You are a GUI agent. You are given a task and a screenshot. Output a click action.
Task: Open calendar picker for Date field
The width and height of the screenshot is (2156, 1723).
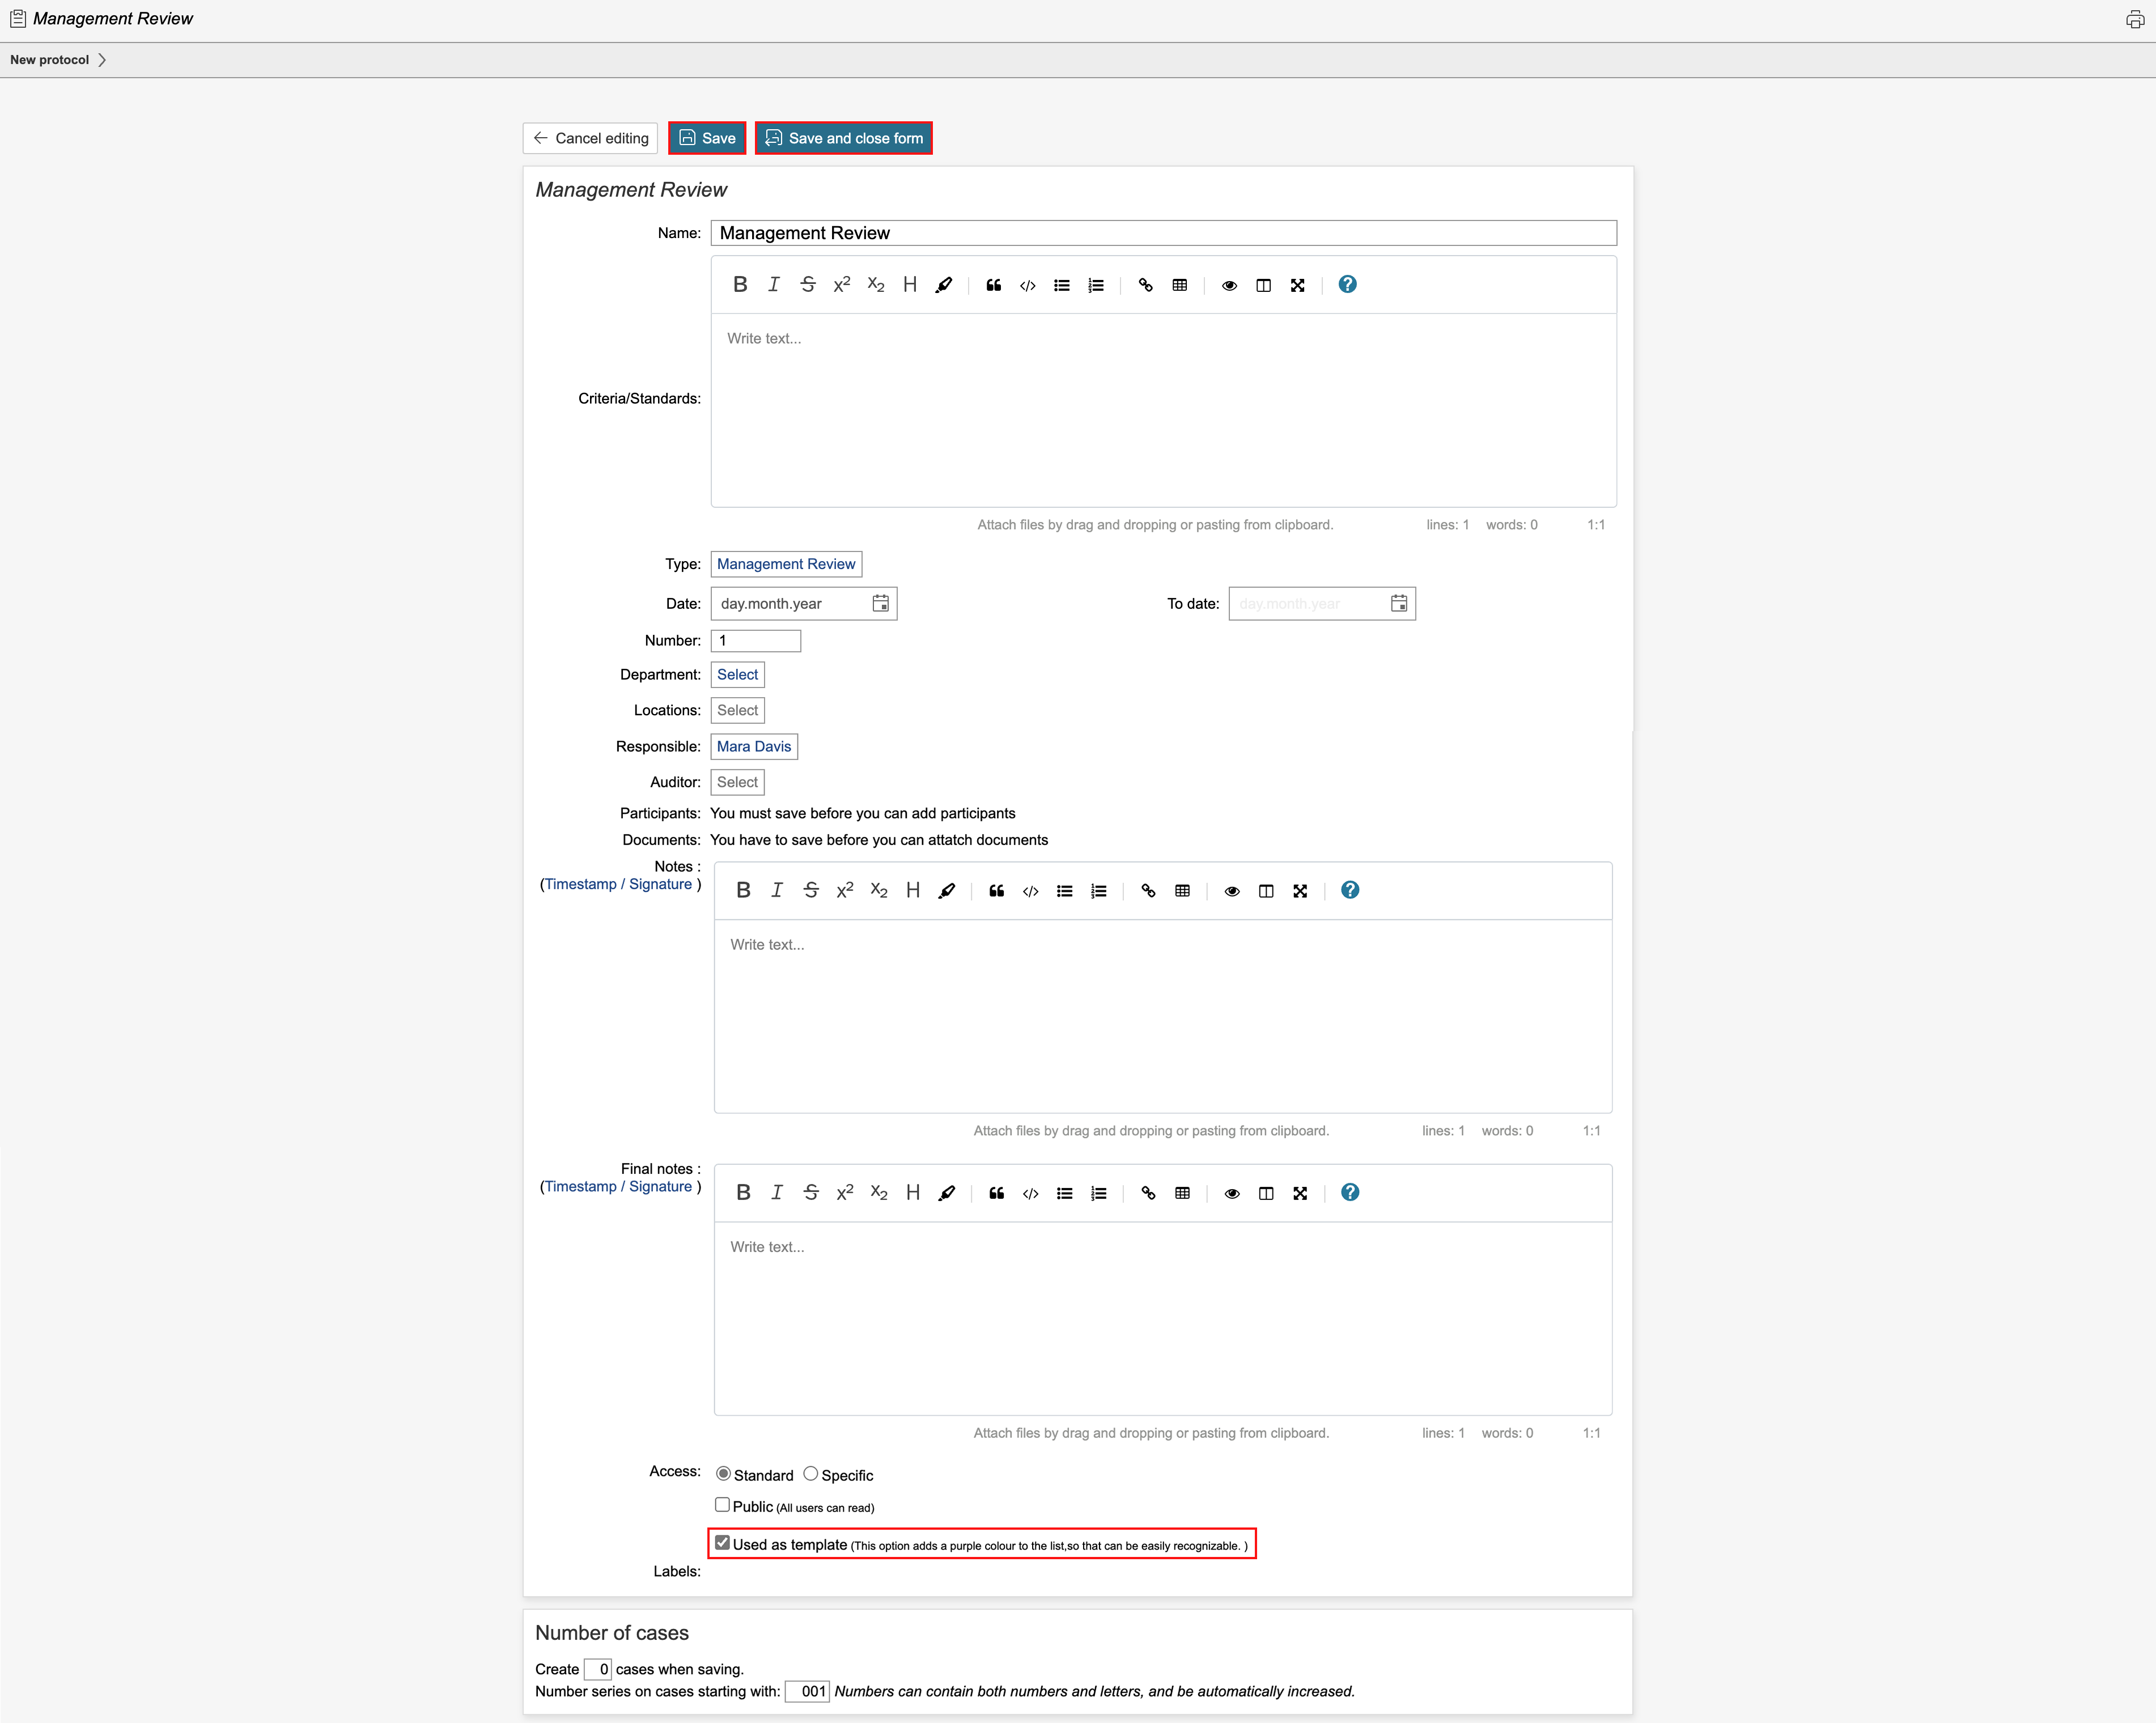pyautogui.click(x=880, y=604)
